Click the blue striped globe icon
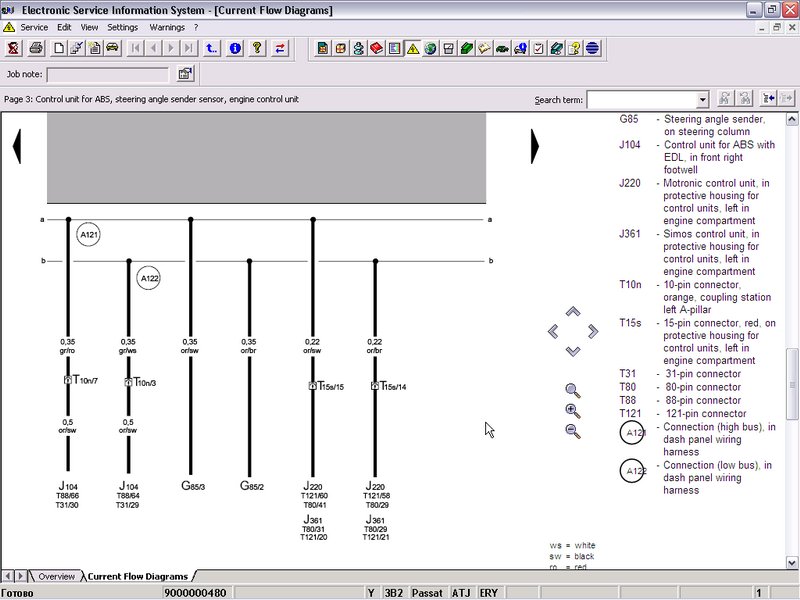The width and height of the screenshot is (800, 600). pyautogui.click(x=592, y=48)
